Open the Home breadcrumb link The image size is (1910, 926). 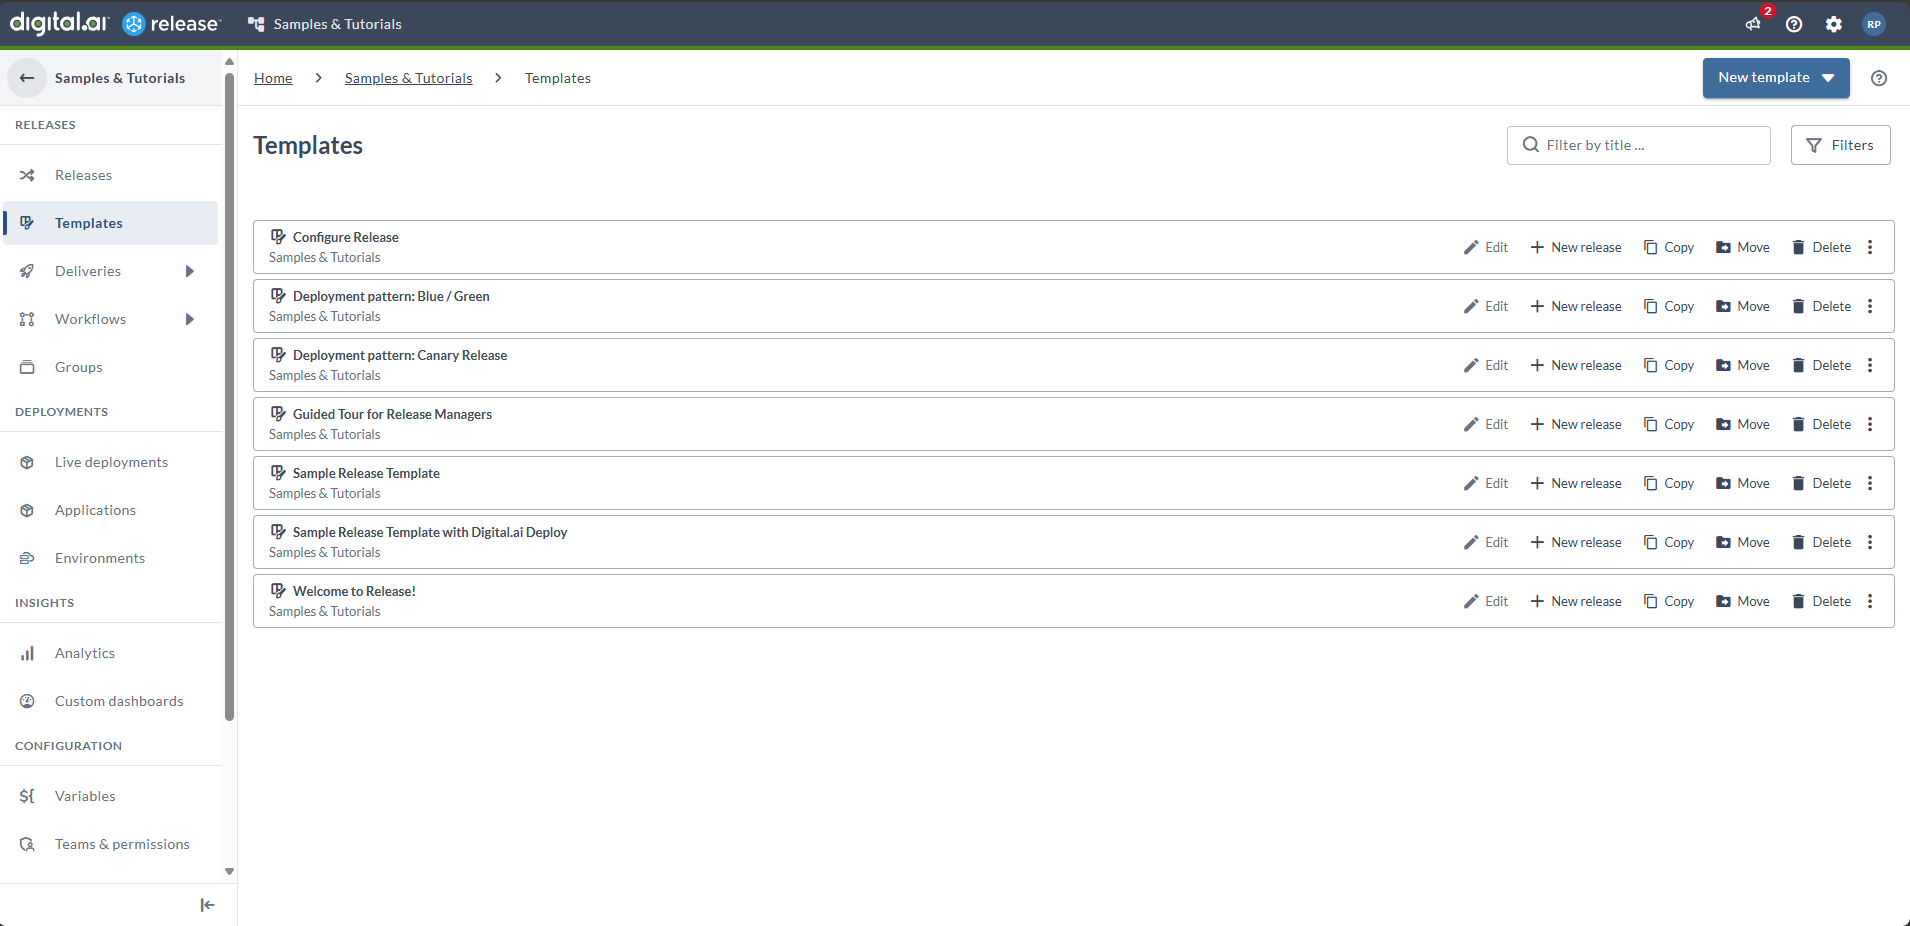pyautogui.click(x=272, y=78)
